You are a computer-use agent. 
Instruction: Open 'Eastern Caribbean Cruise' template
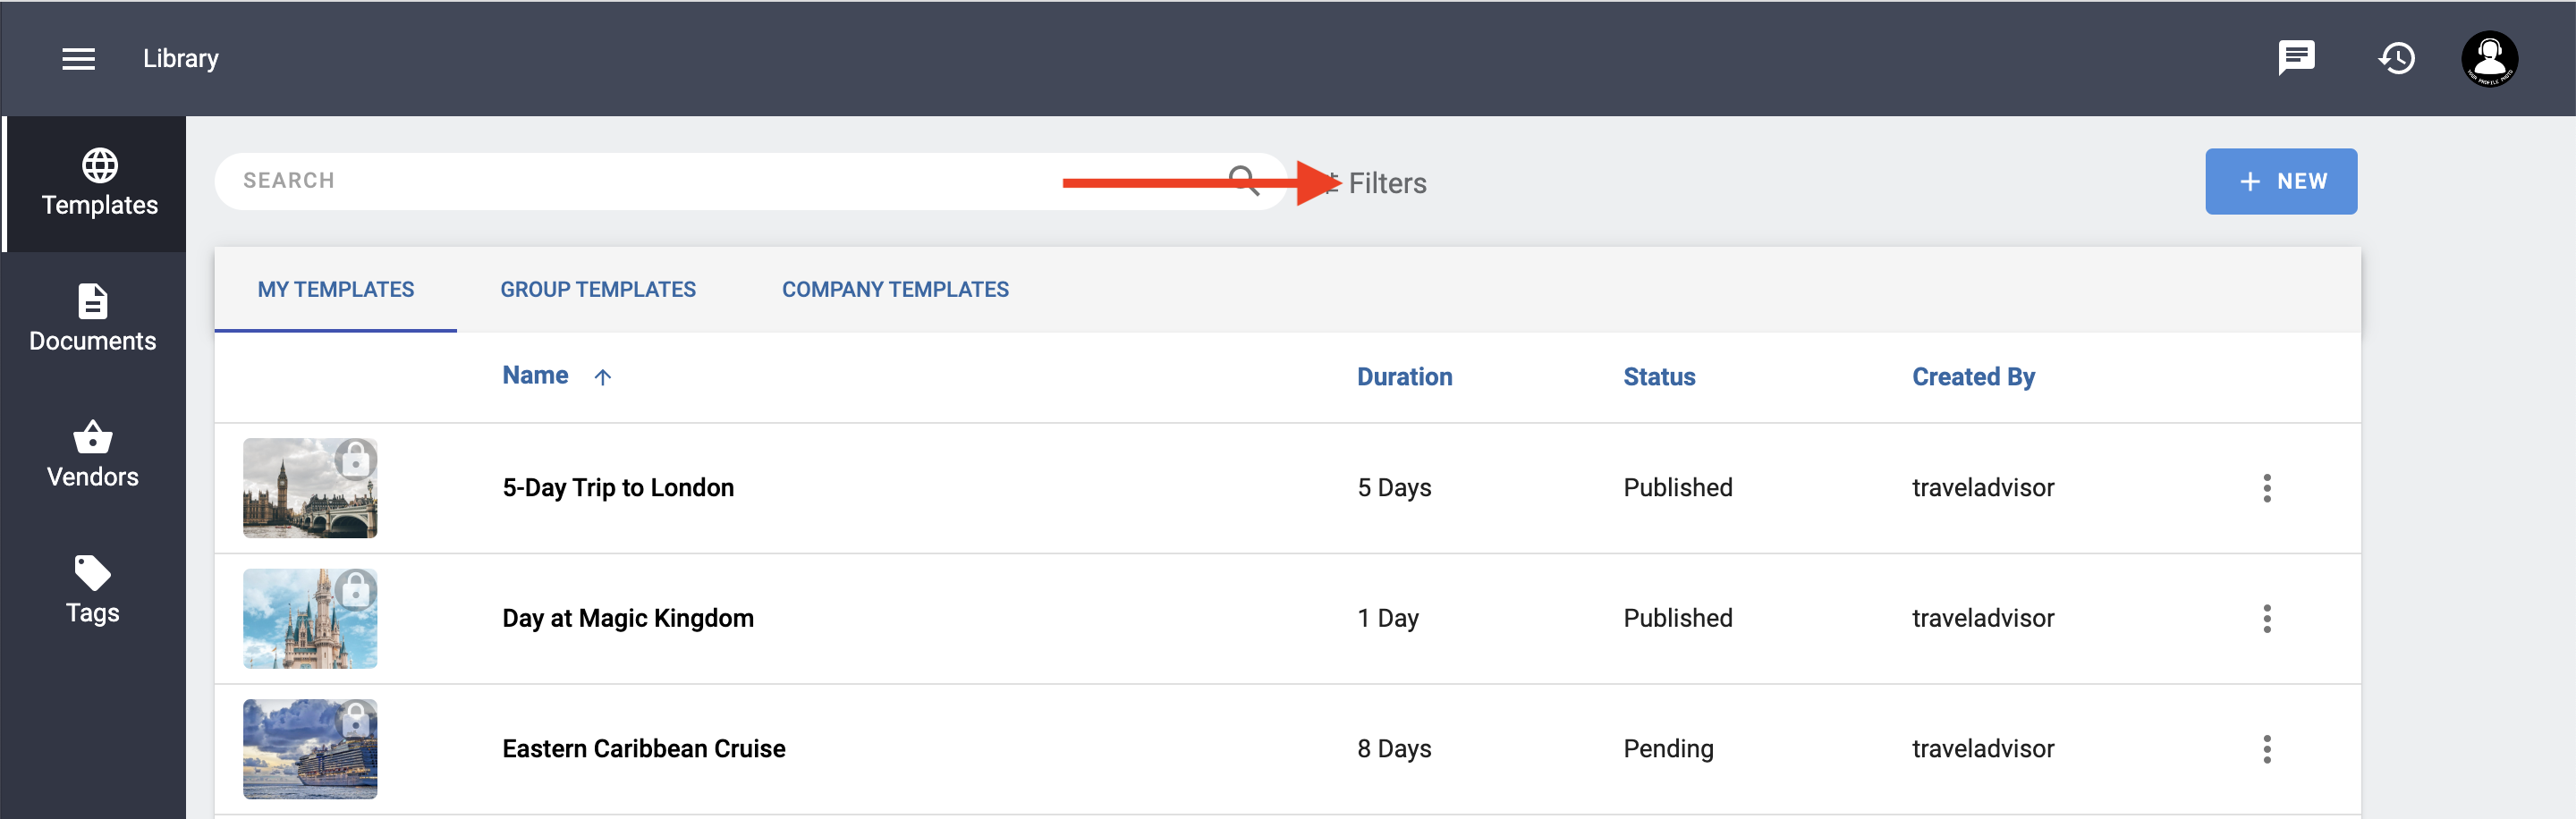(x=644, y=749)
